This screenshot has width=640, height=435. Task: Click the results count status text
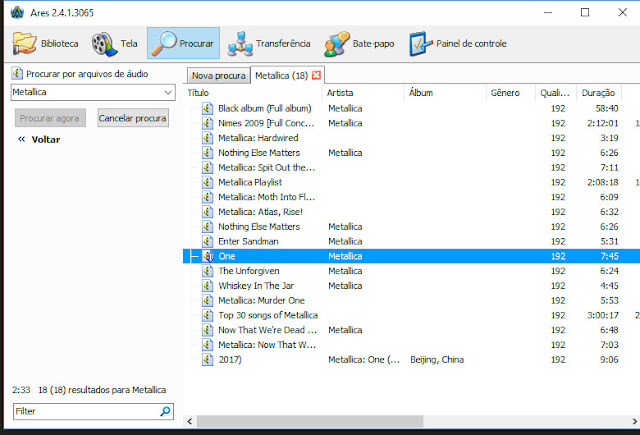point(102,390)
